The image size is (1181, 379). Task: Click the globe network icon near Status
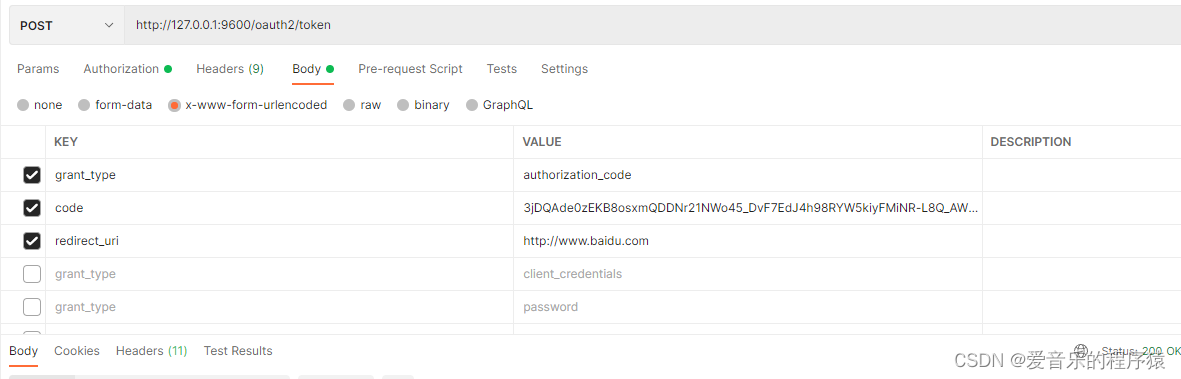coord(1082,350)
